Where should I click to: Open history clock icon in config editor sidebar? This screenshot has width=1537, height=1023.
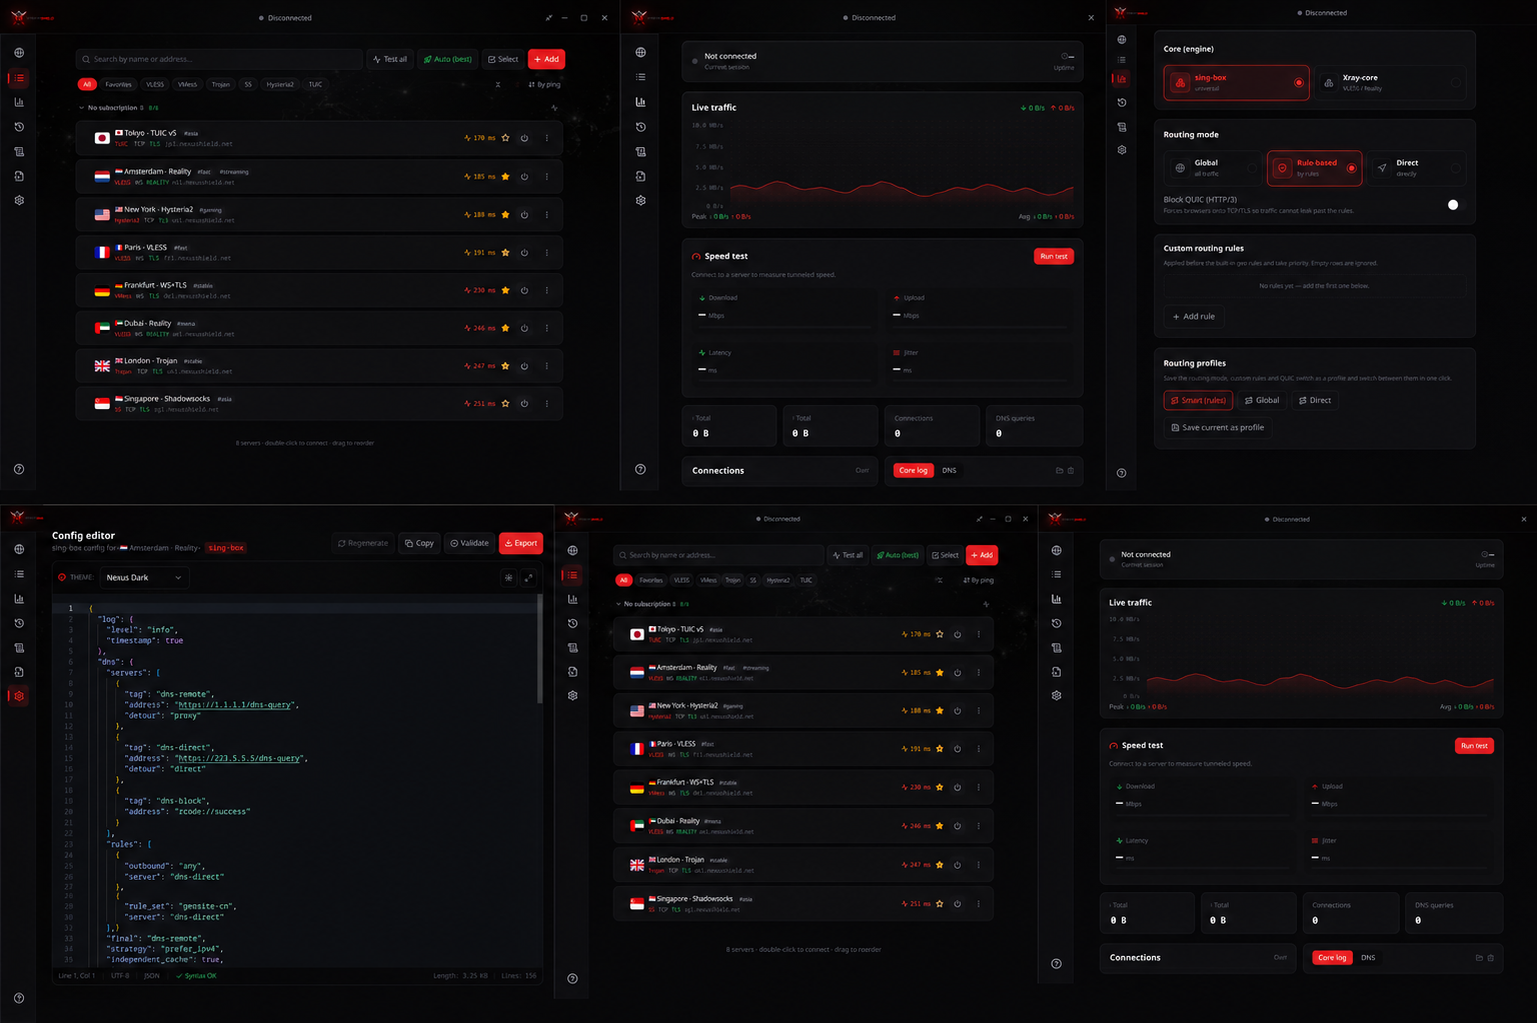click(19, 623)
